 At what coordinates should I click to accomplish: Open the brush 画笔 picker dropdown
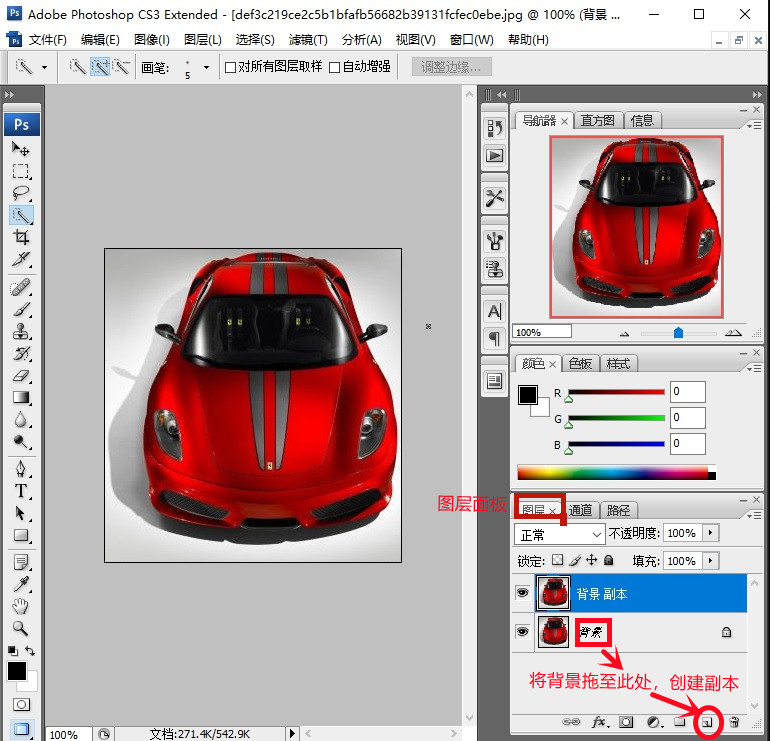click(207, 67)
